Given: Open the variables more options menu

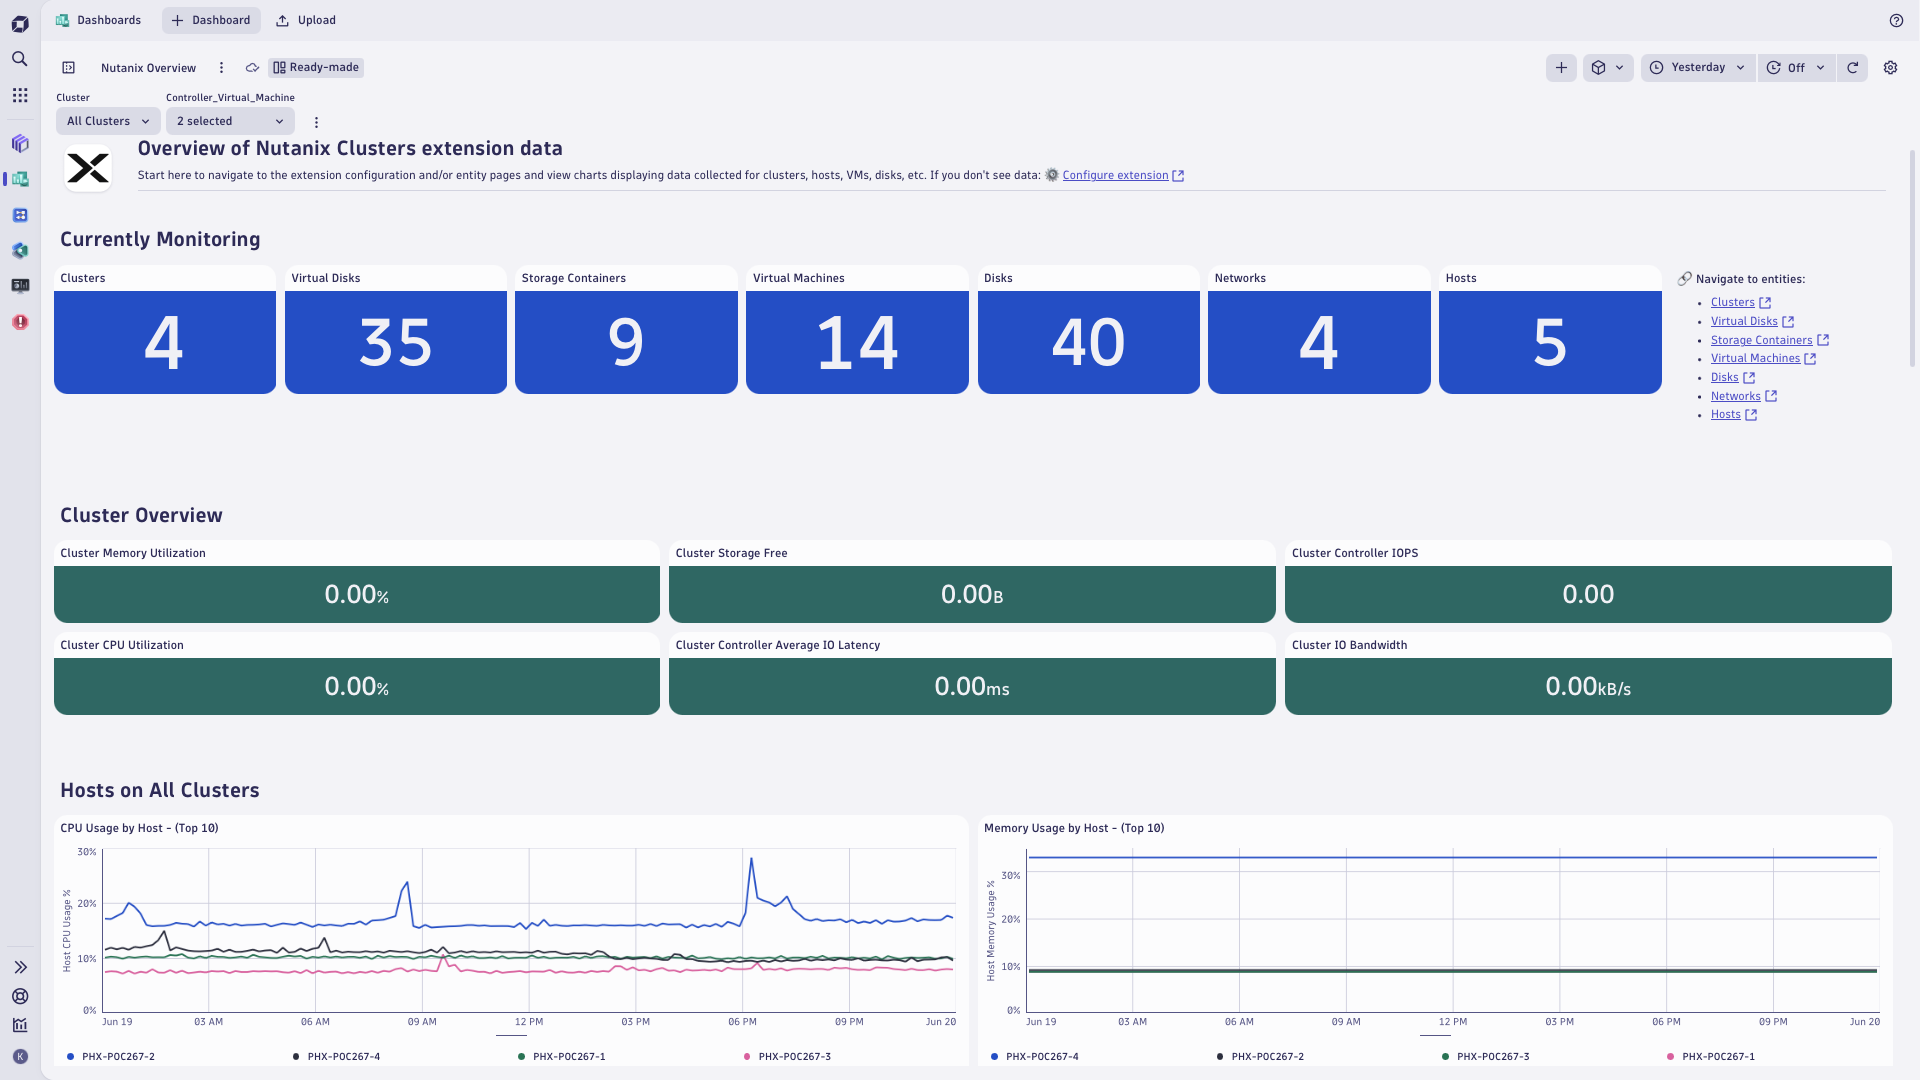Looking at the screenshot, I should click(x=317, y=122).
